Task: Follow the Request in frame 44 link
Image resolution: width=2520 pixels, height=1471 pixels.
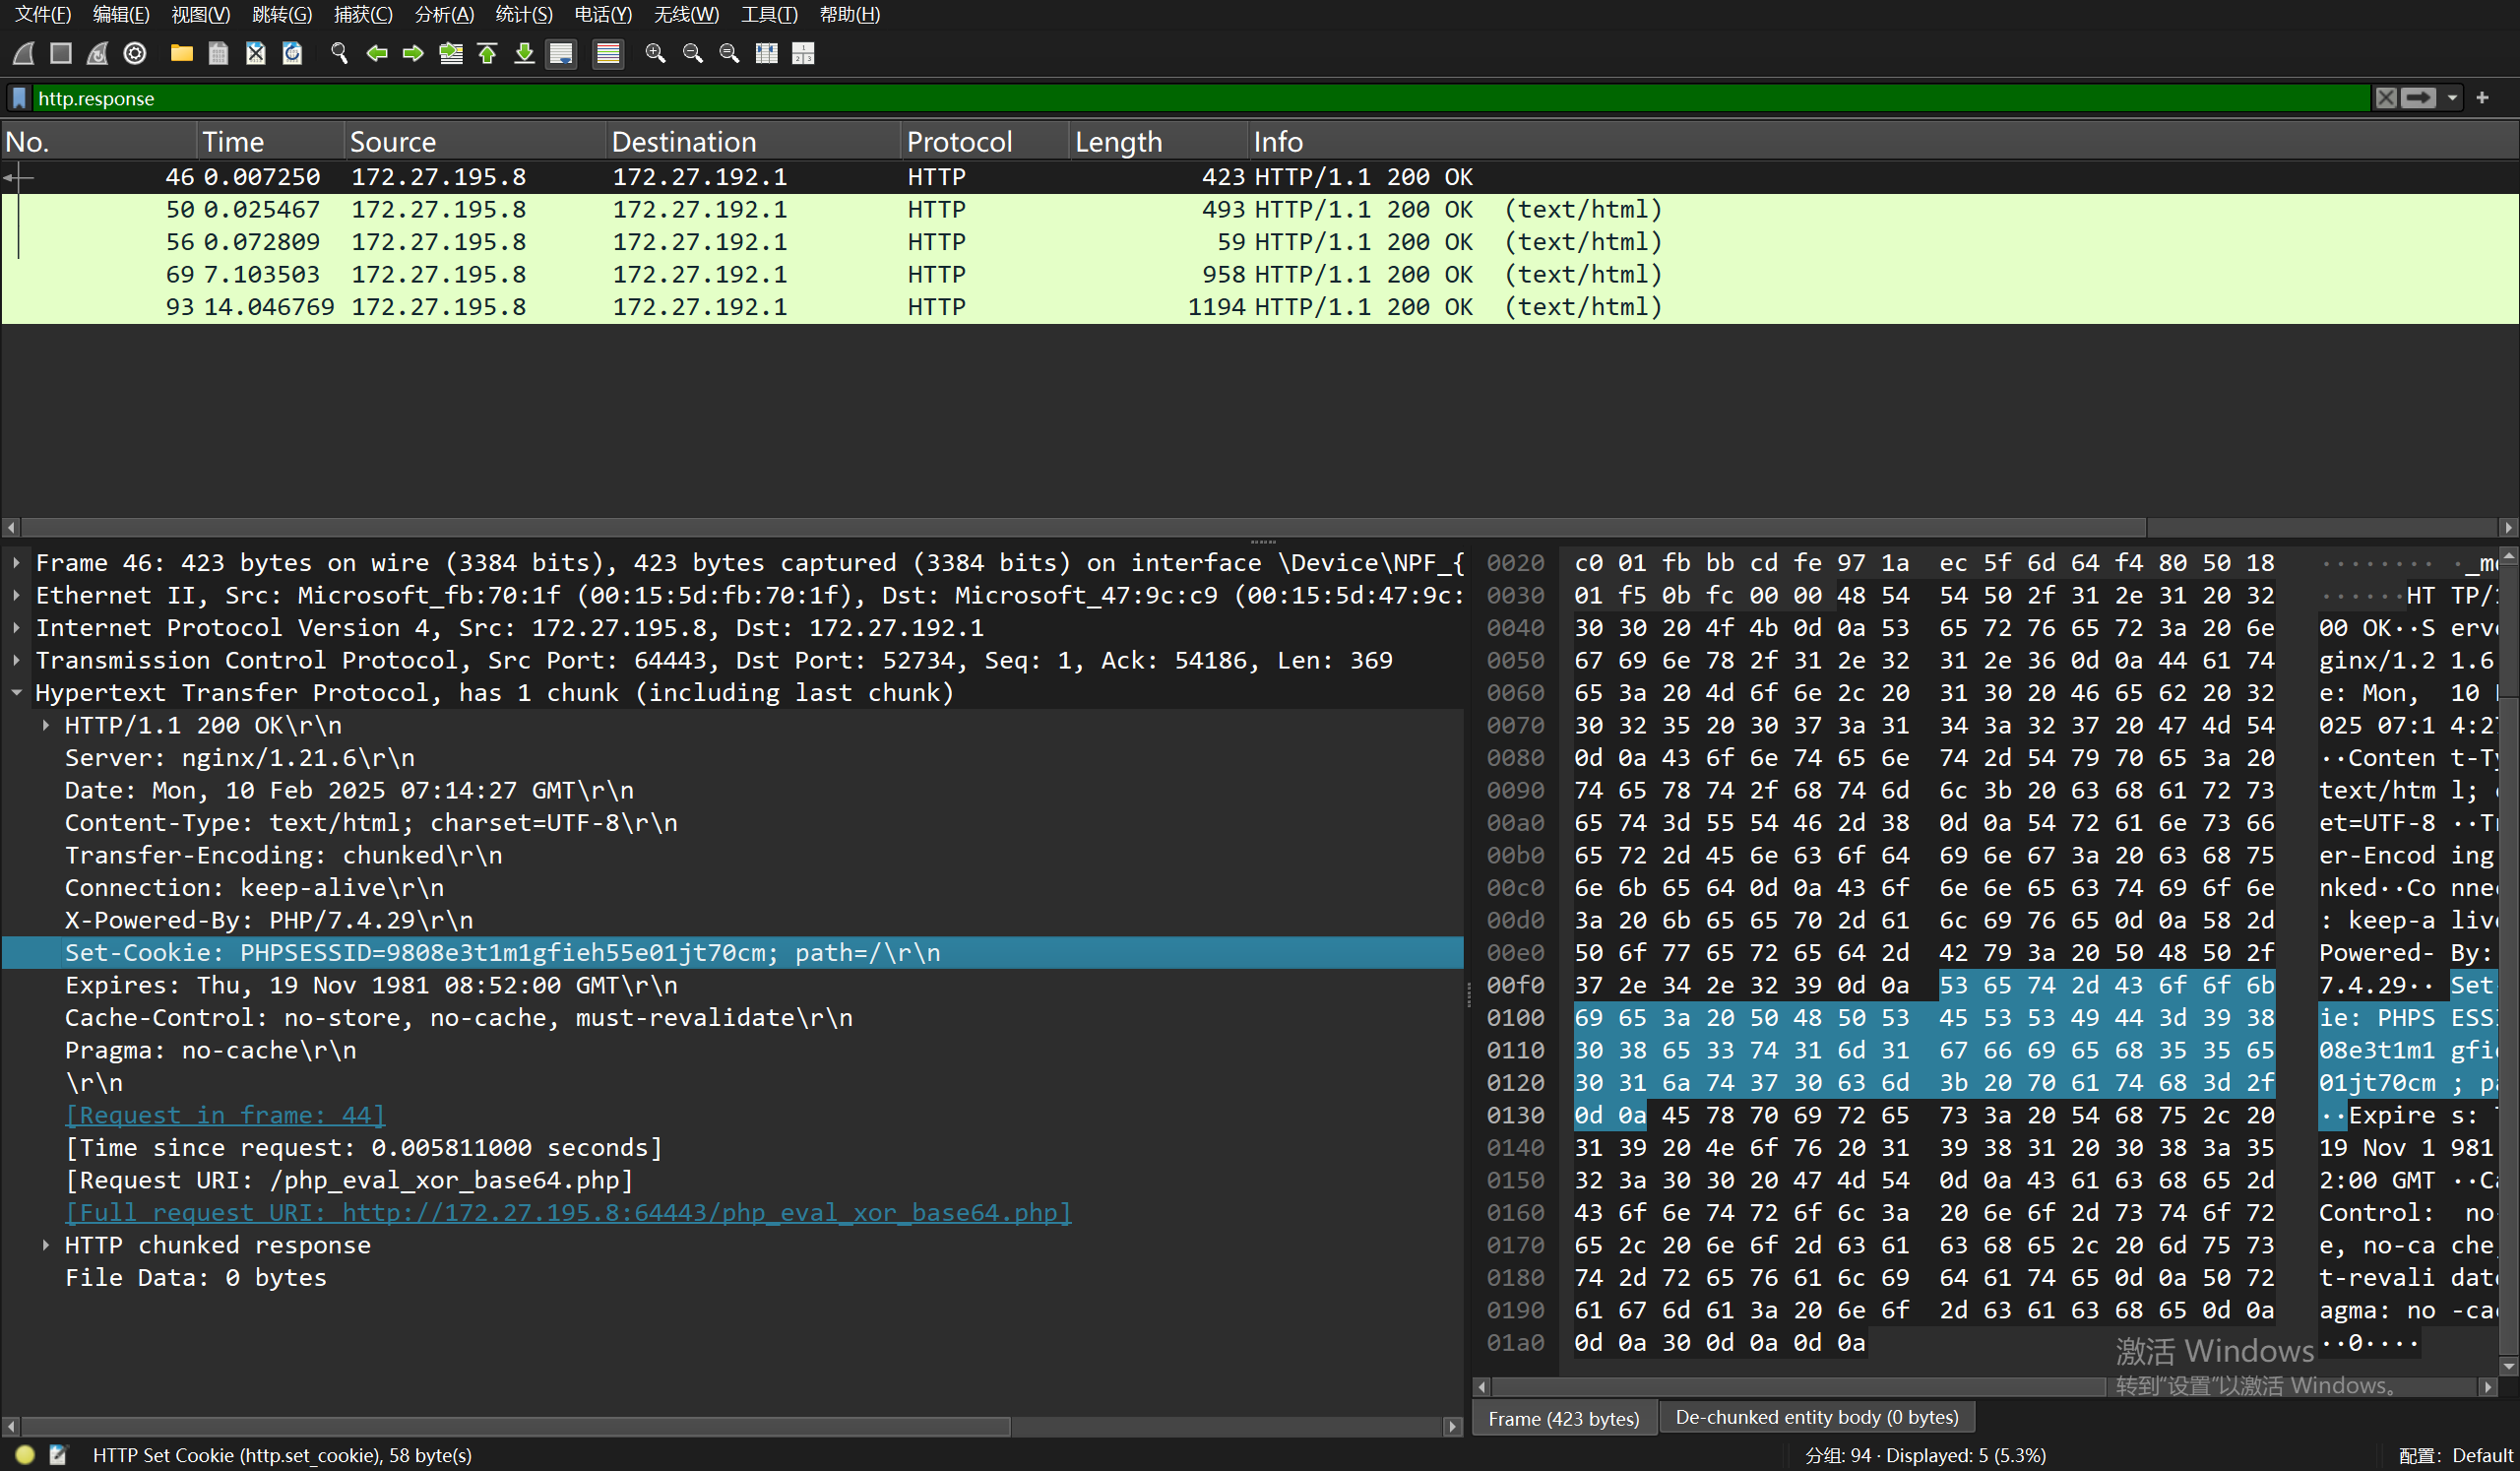Action: click(x=225, y=1115)
